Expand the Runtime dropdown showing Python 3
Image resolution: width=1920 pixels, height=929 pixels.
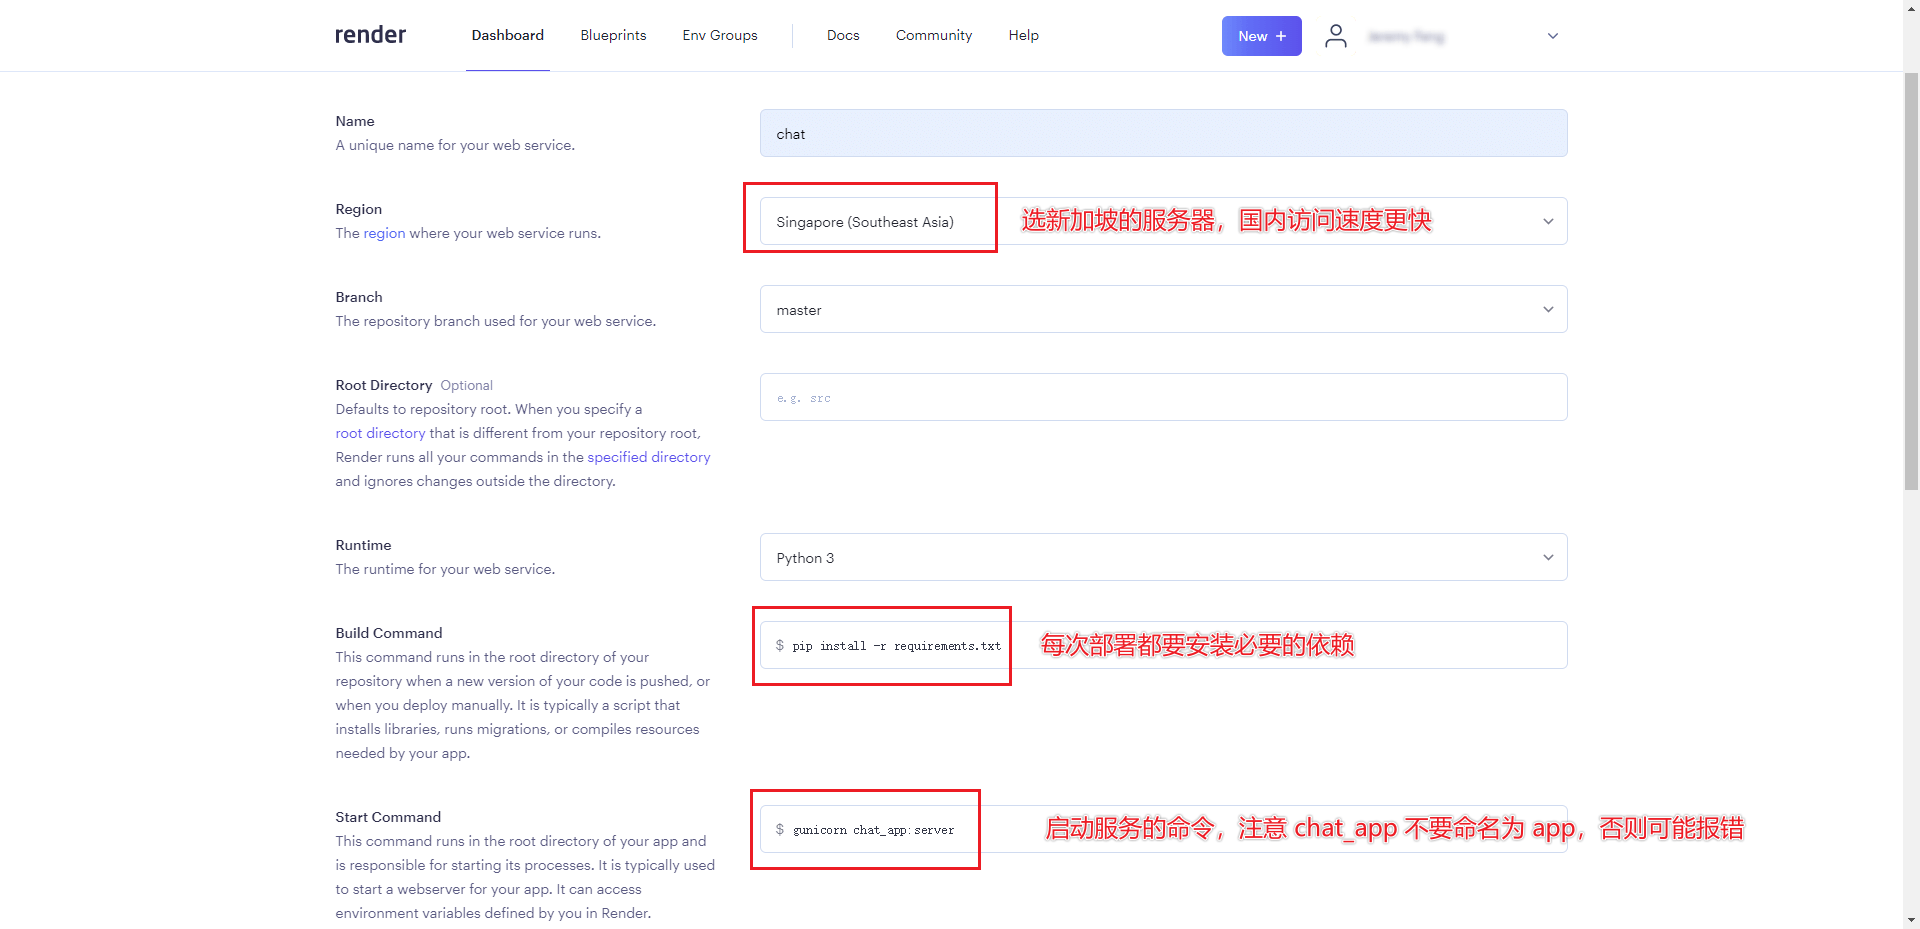pyautogui.click(x=1162, y=557)
